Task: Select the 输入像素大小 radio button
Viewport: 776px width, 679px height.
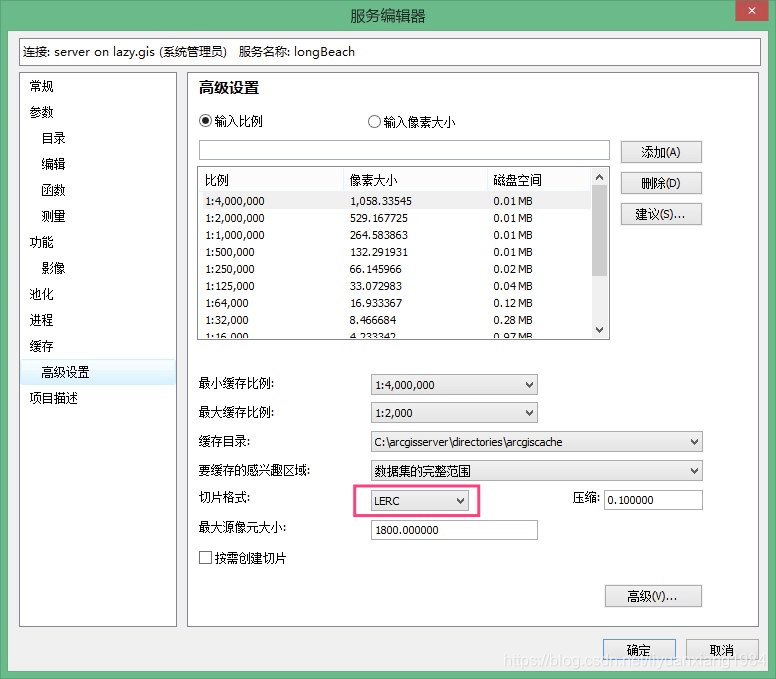Action: [x=374, y=122]
